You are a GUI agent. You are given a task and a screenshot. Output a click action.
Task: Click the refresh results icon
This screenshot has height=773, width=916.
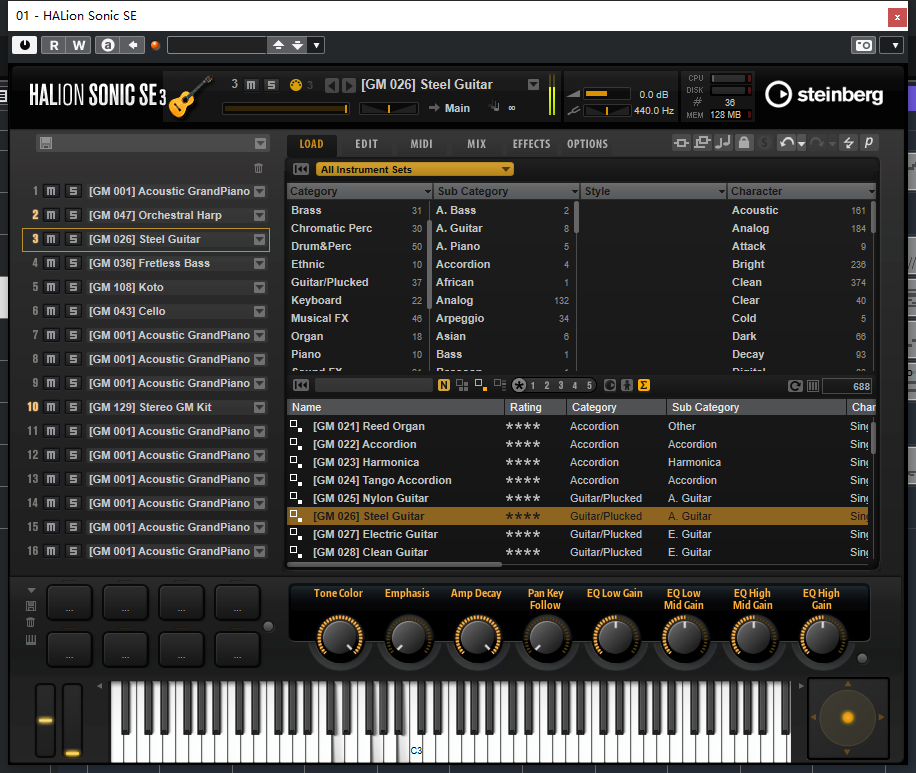tap(794, 386)
